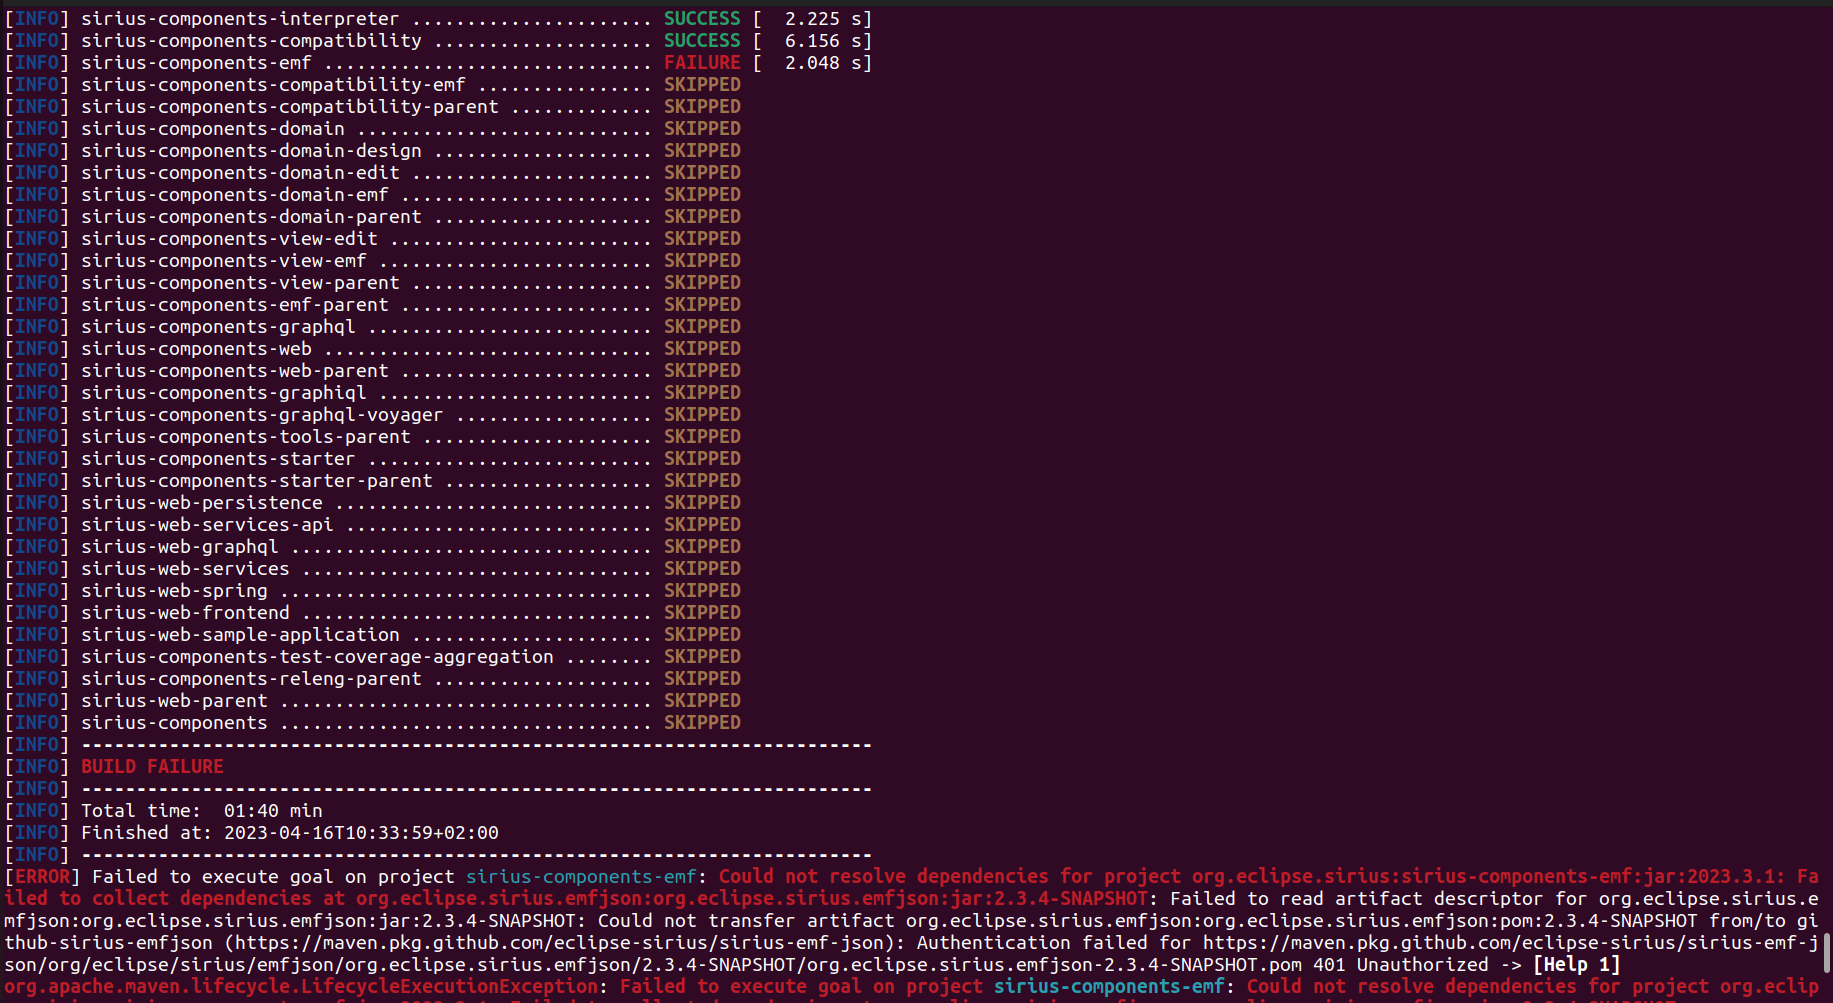The image size is (1833, 1003).
Task: Click the [Help 1] reference
Action: 1576,965
